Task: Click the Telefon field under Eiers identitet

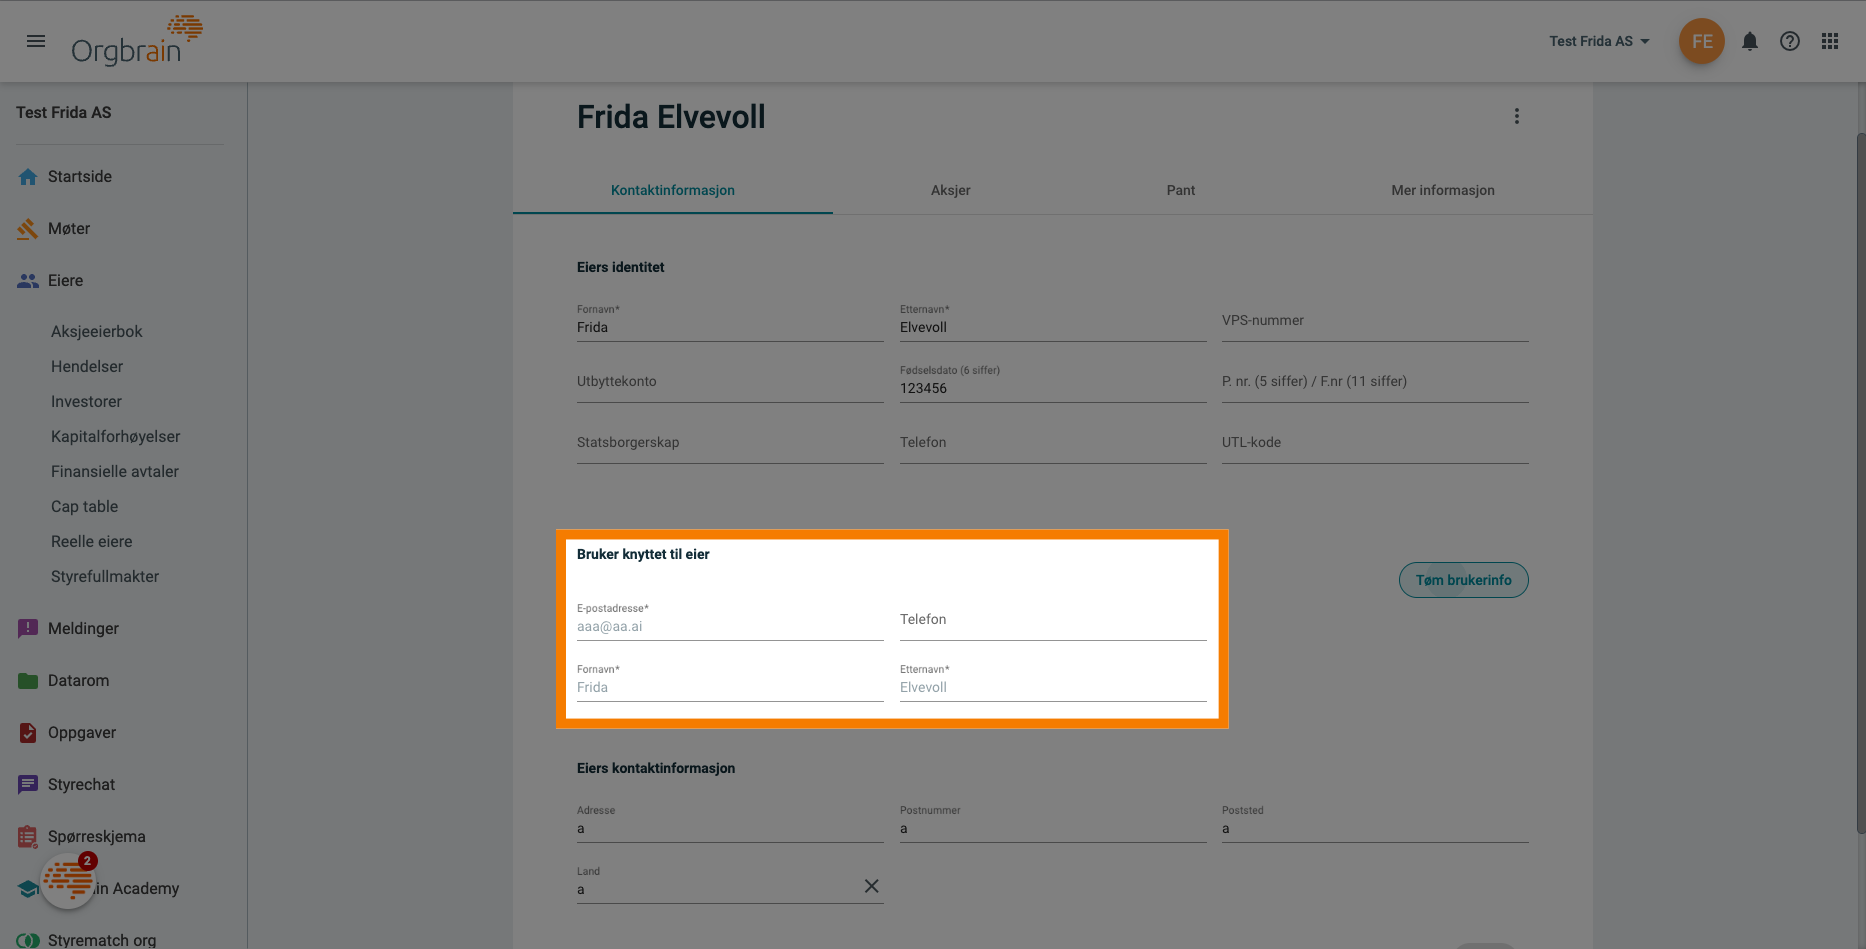Action: (1053, 444)
